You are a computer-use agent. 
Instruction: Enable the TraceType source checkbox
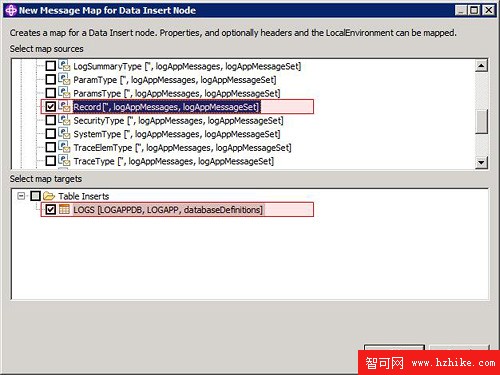coord(51,161)
